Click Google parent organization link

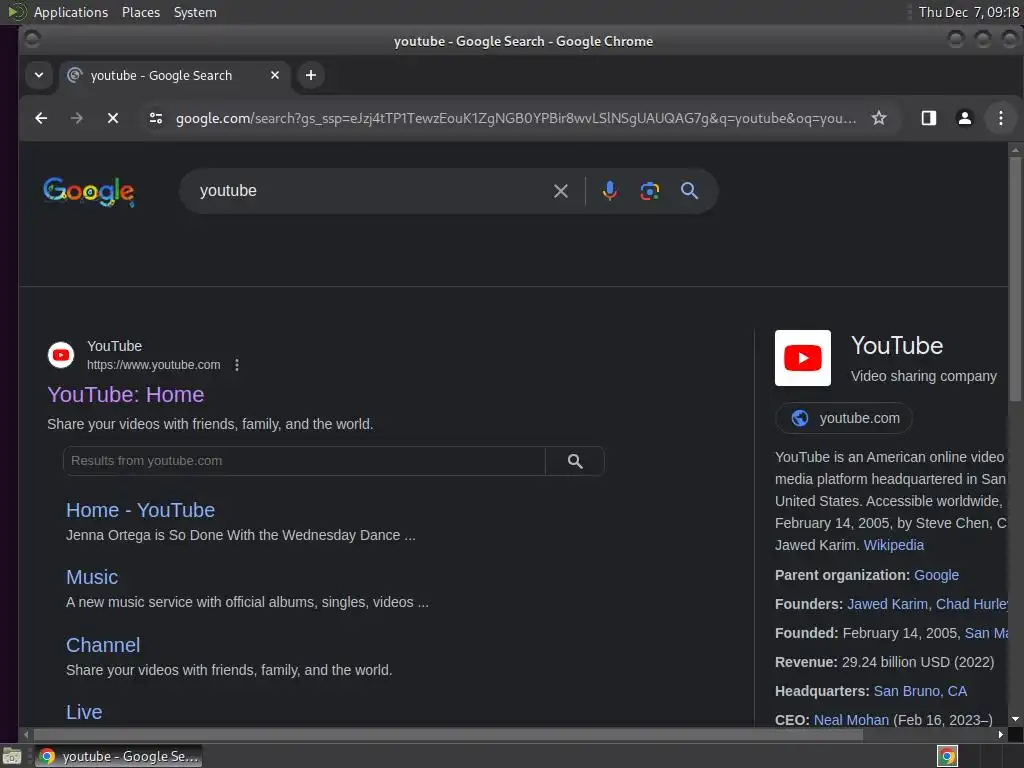[936, 575]
